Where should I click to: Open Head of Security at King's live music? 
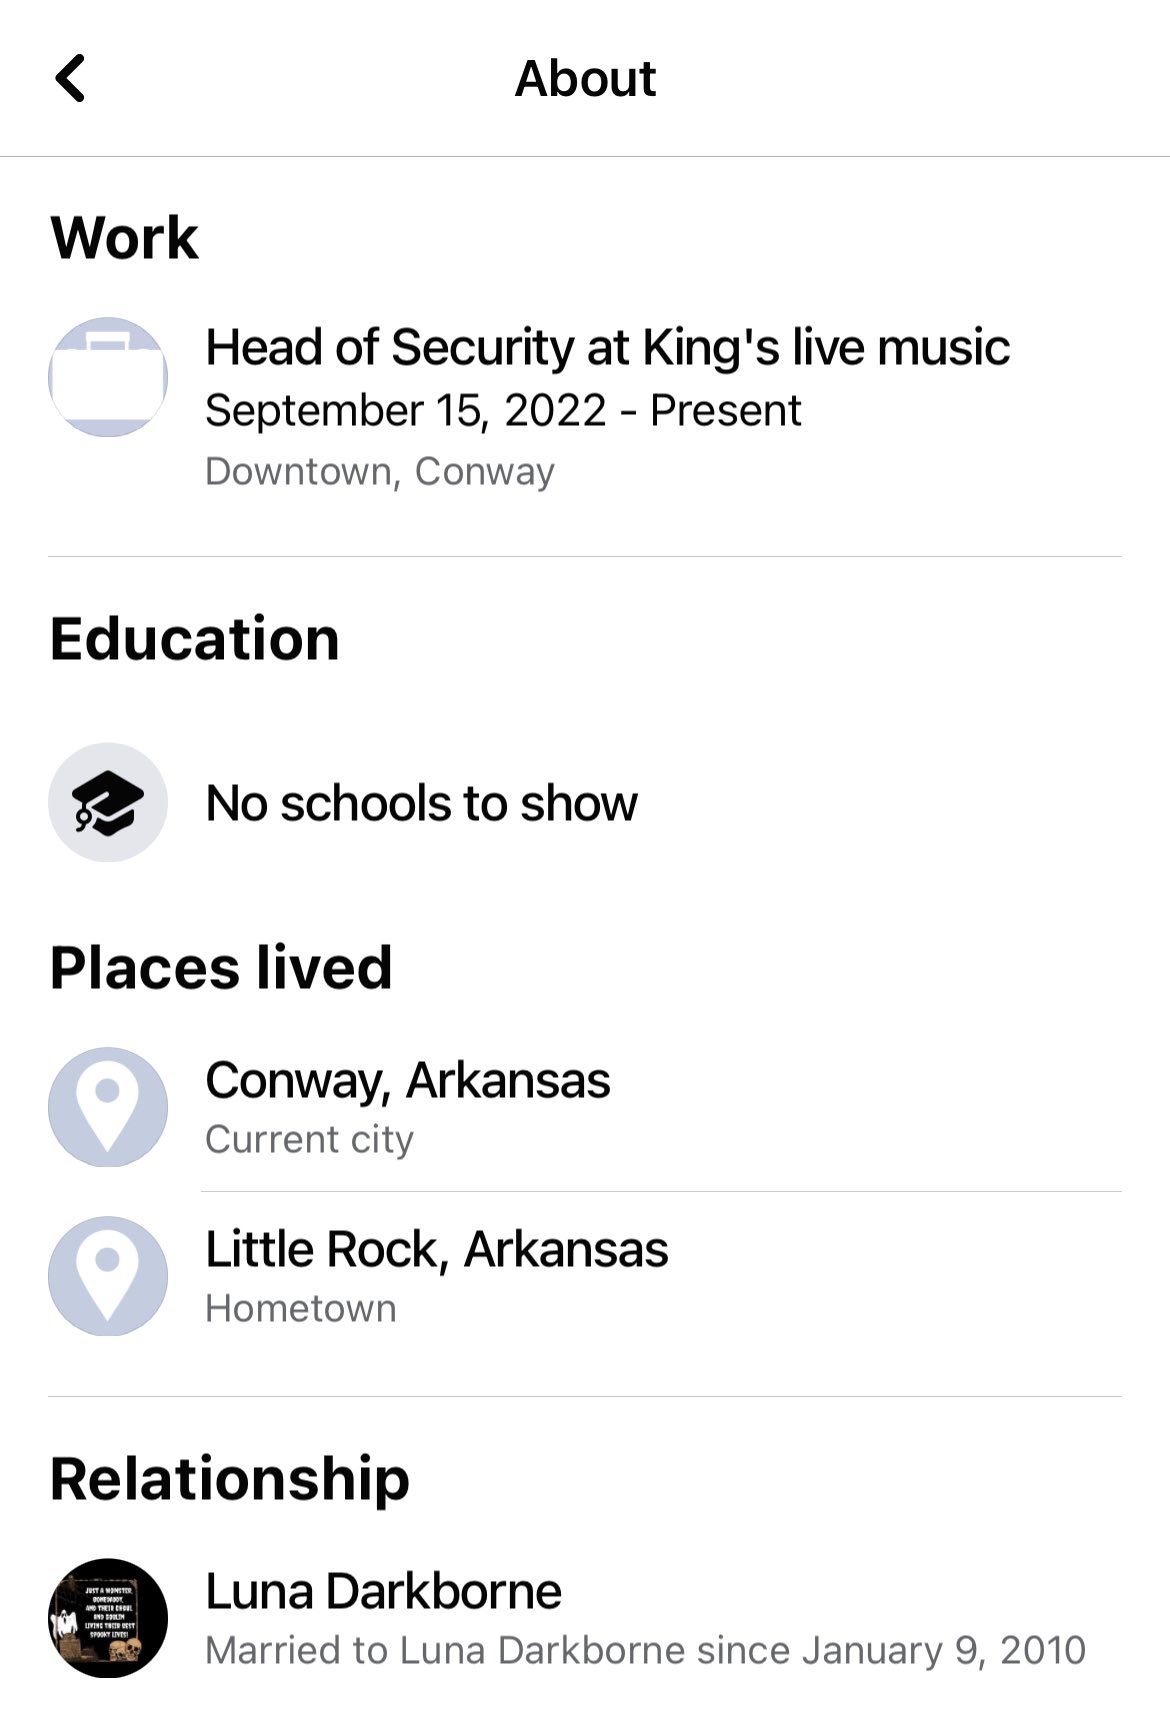pyautogui.click(x=607, y=347)
